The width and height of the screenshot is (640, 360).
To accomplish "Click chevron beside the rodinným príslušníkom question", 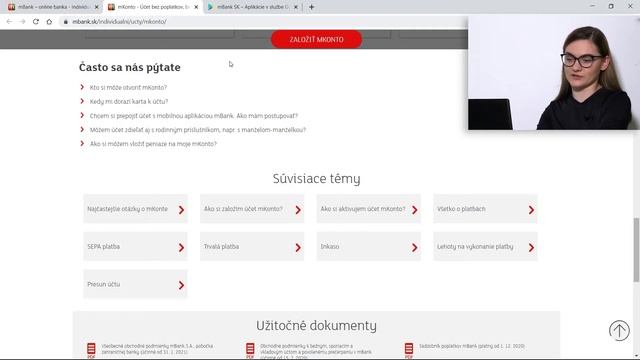I will click(82, 129).
